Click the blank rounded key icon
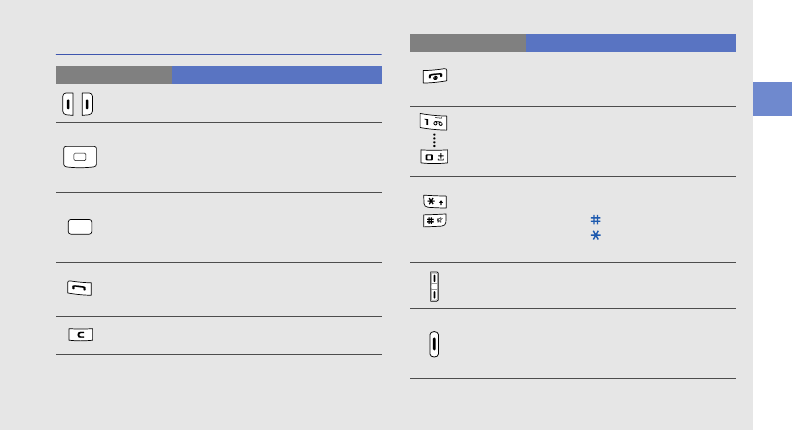This screenshot has width=792, height=430. click(80, 227)
